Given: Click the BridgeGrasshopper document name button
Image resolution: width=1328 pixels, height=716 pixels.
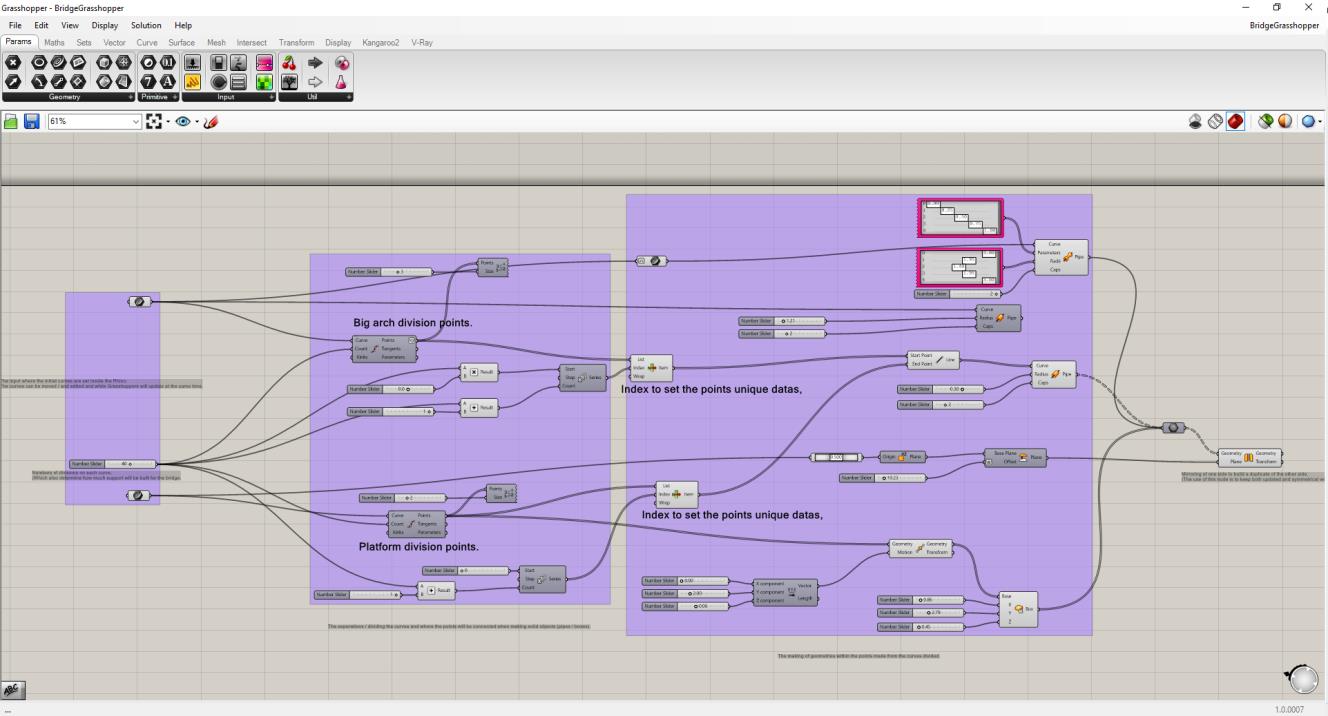Looking at the screenshot, I should tap(1284, 25).
